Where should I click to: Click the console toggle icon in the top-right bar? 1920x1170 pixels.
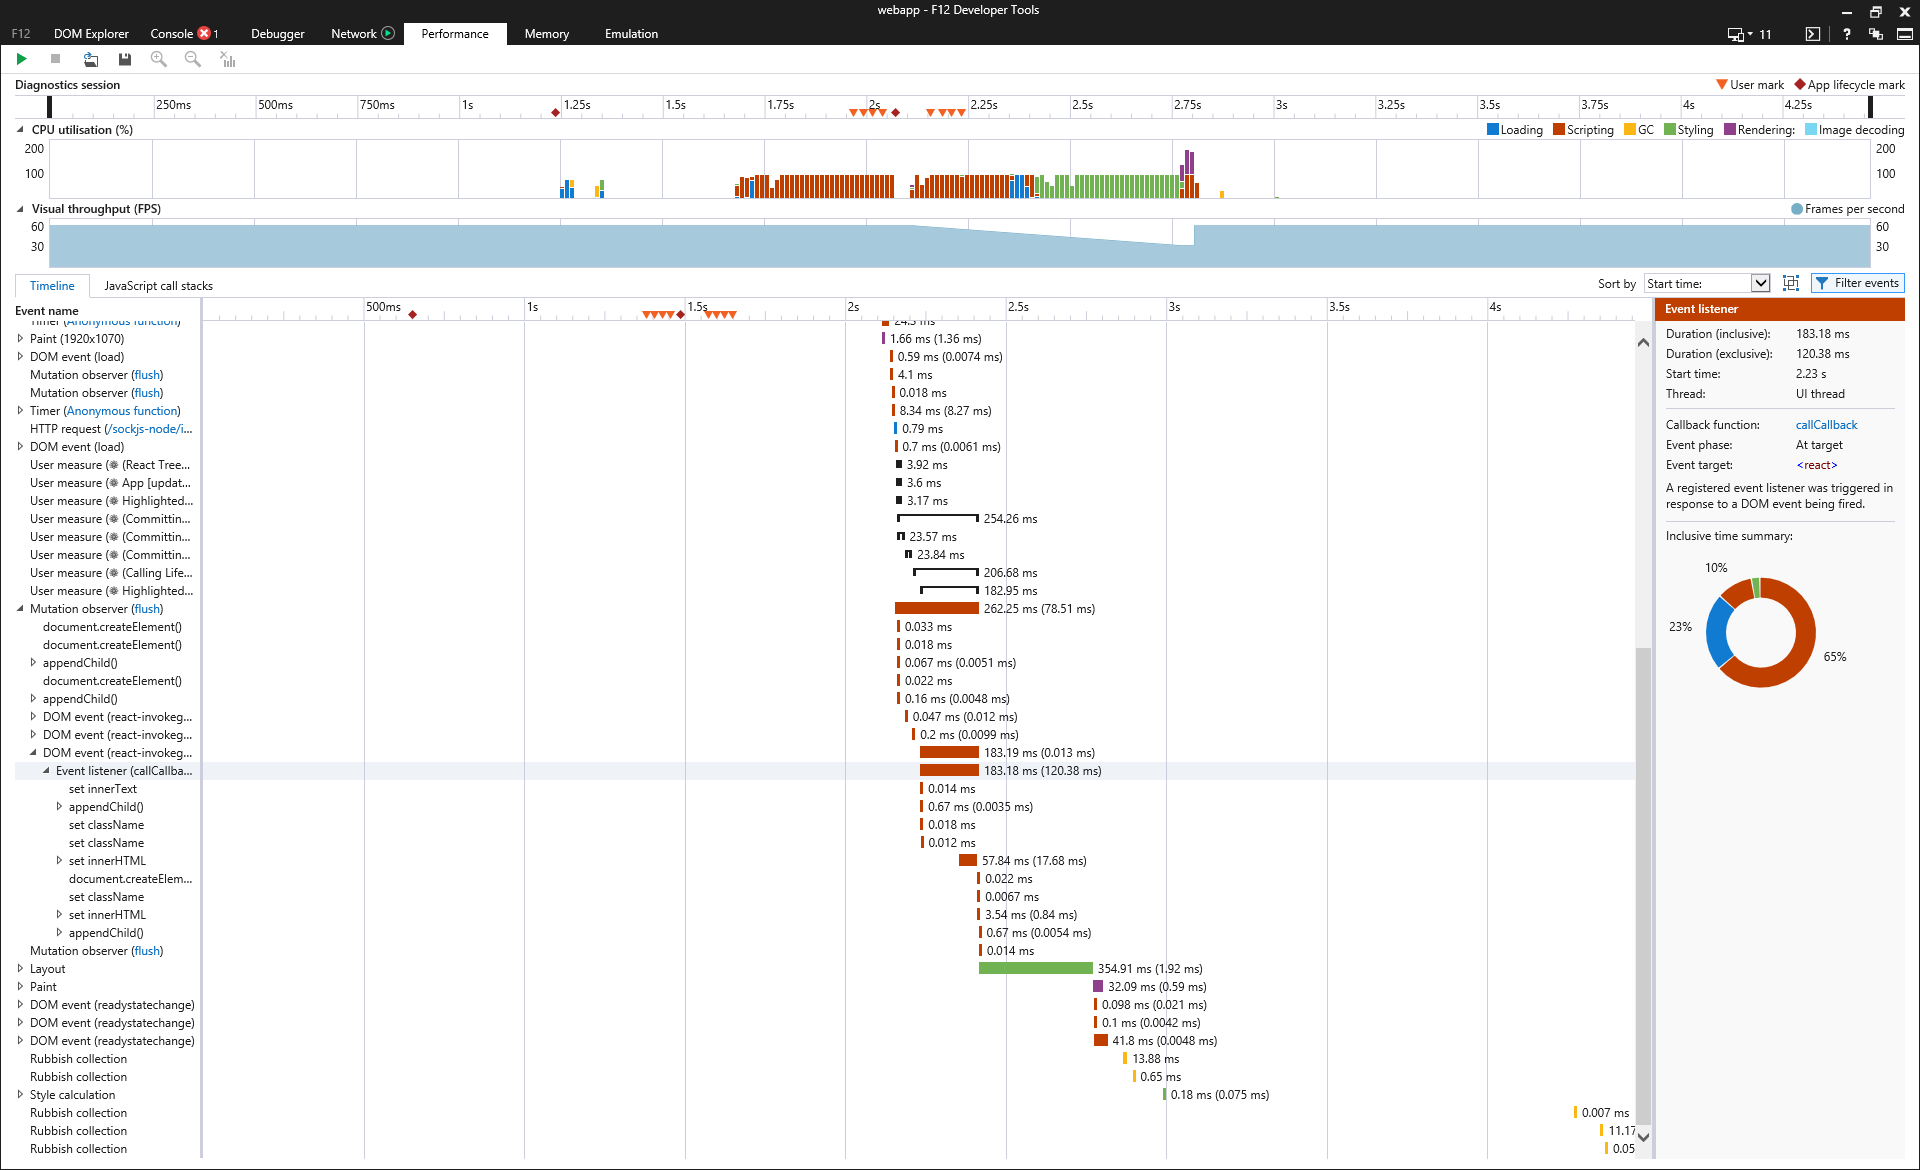click(1812, 34)
